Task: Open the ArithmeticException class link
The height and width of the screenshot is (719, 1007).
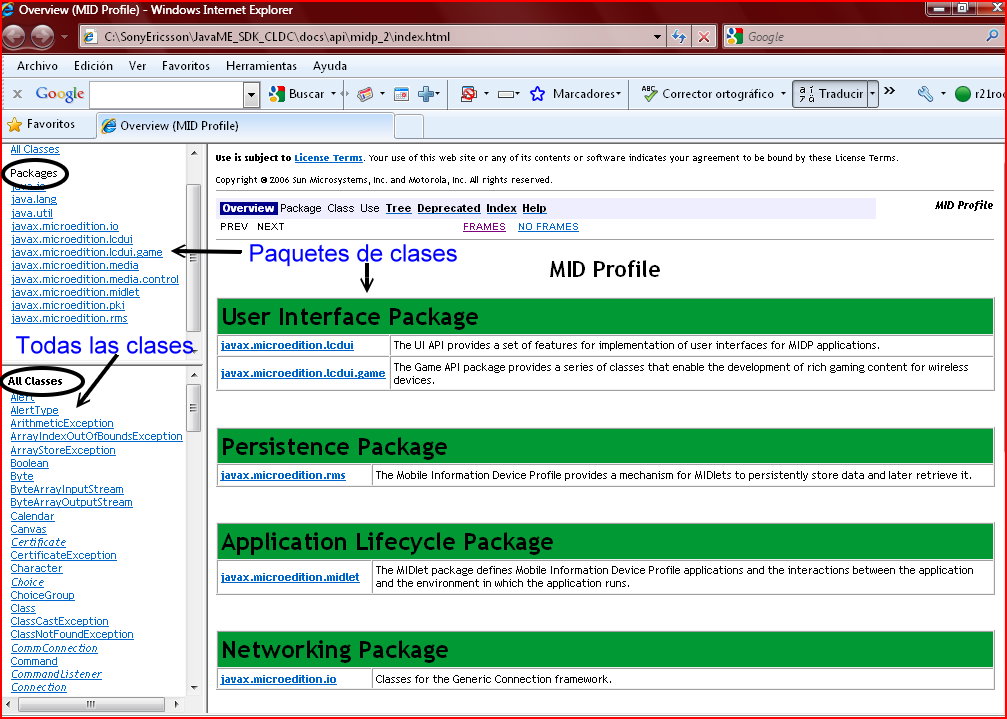Action: coord(62,423)
